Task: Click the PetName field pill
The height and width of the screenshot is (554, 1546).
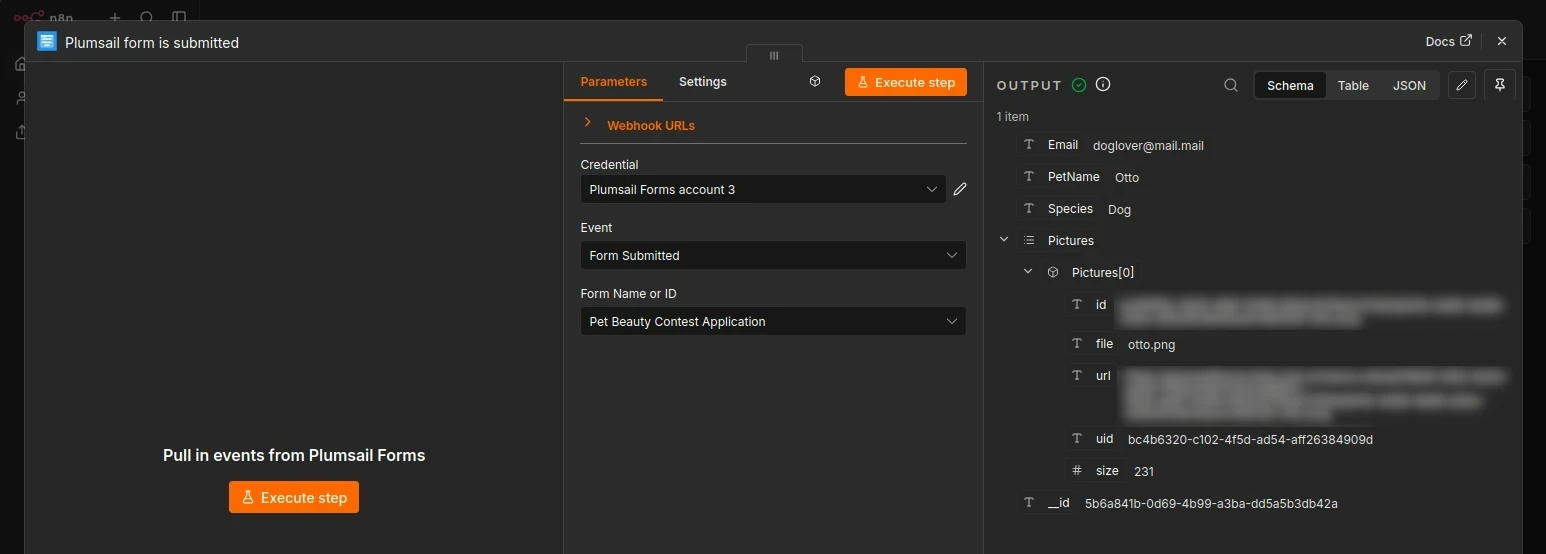Action: click(x=1061, y=177)
